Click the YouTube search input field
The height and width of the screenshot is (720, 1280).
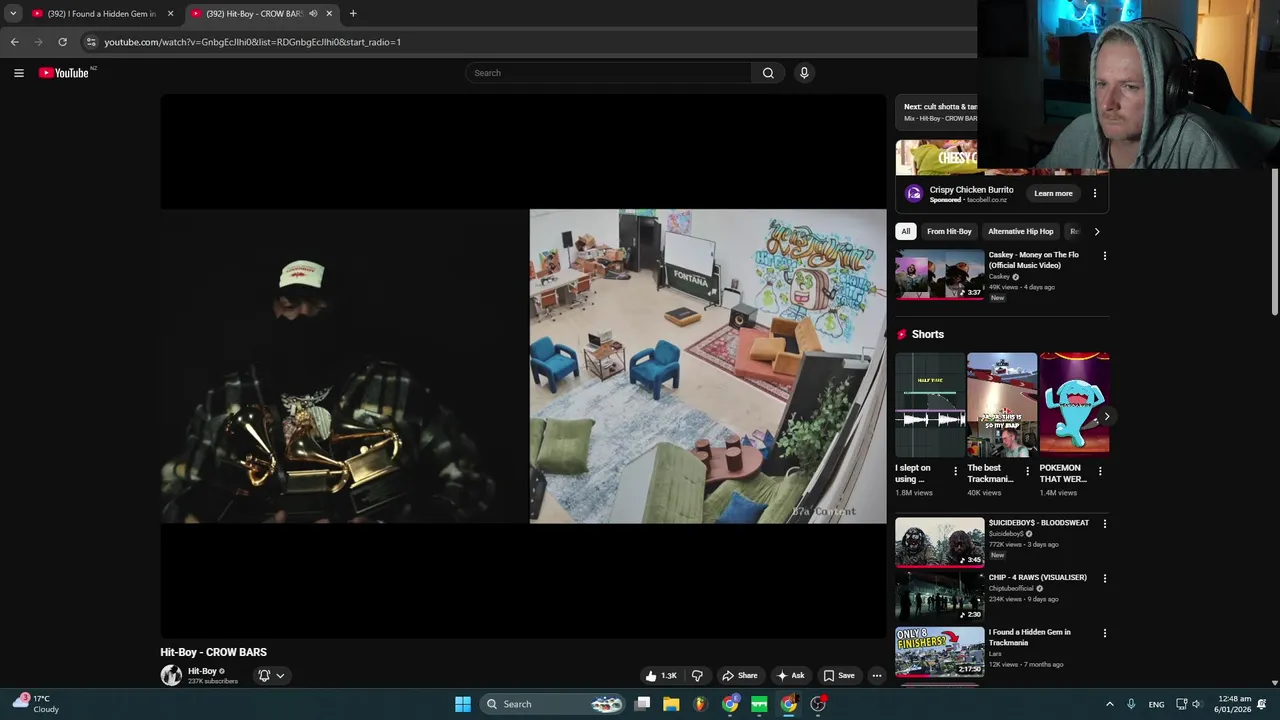[x=608, y=73]
